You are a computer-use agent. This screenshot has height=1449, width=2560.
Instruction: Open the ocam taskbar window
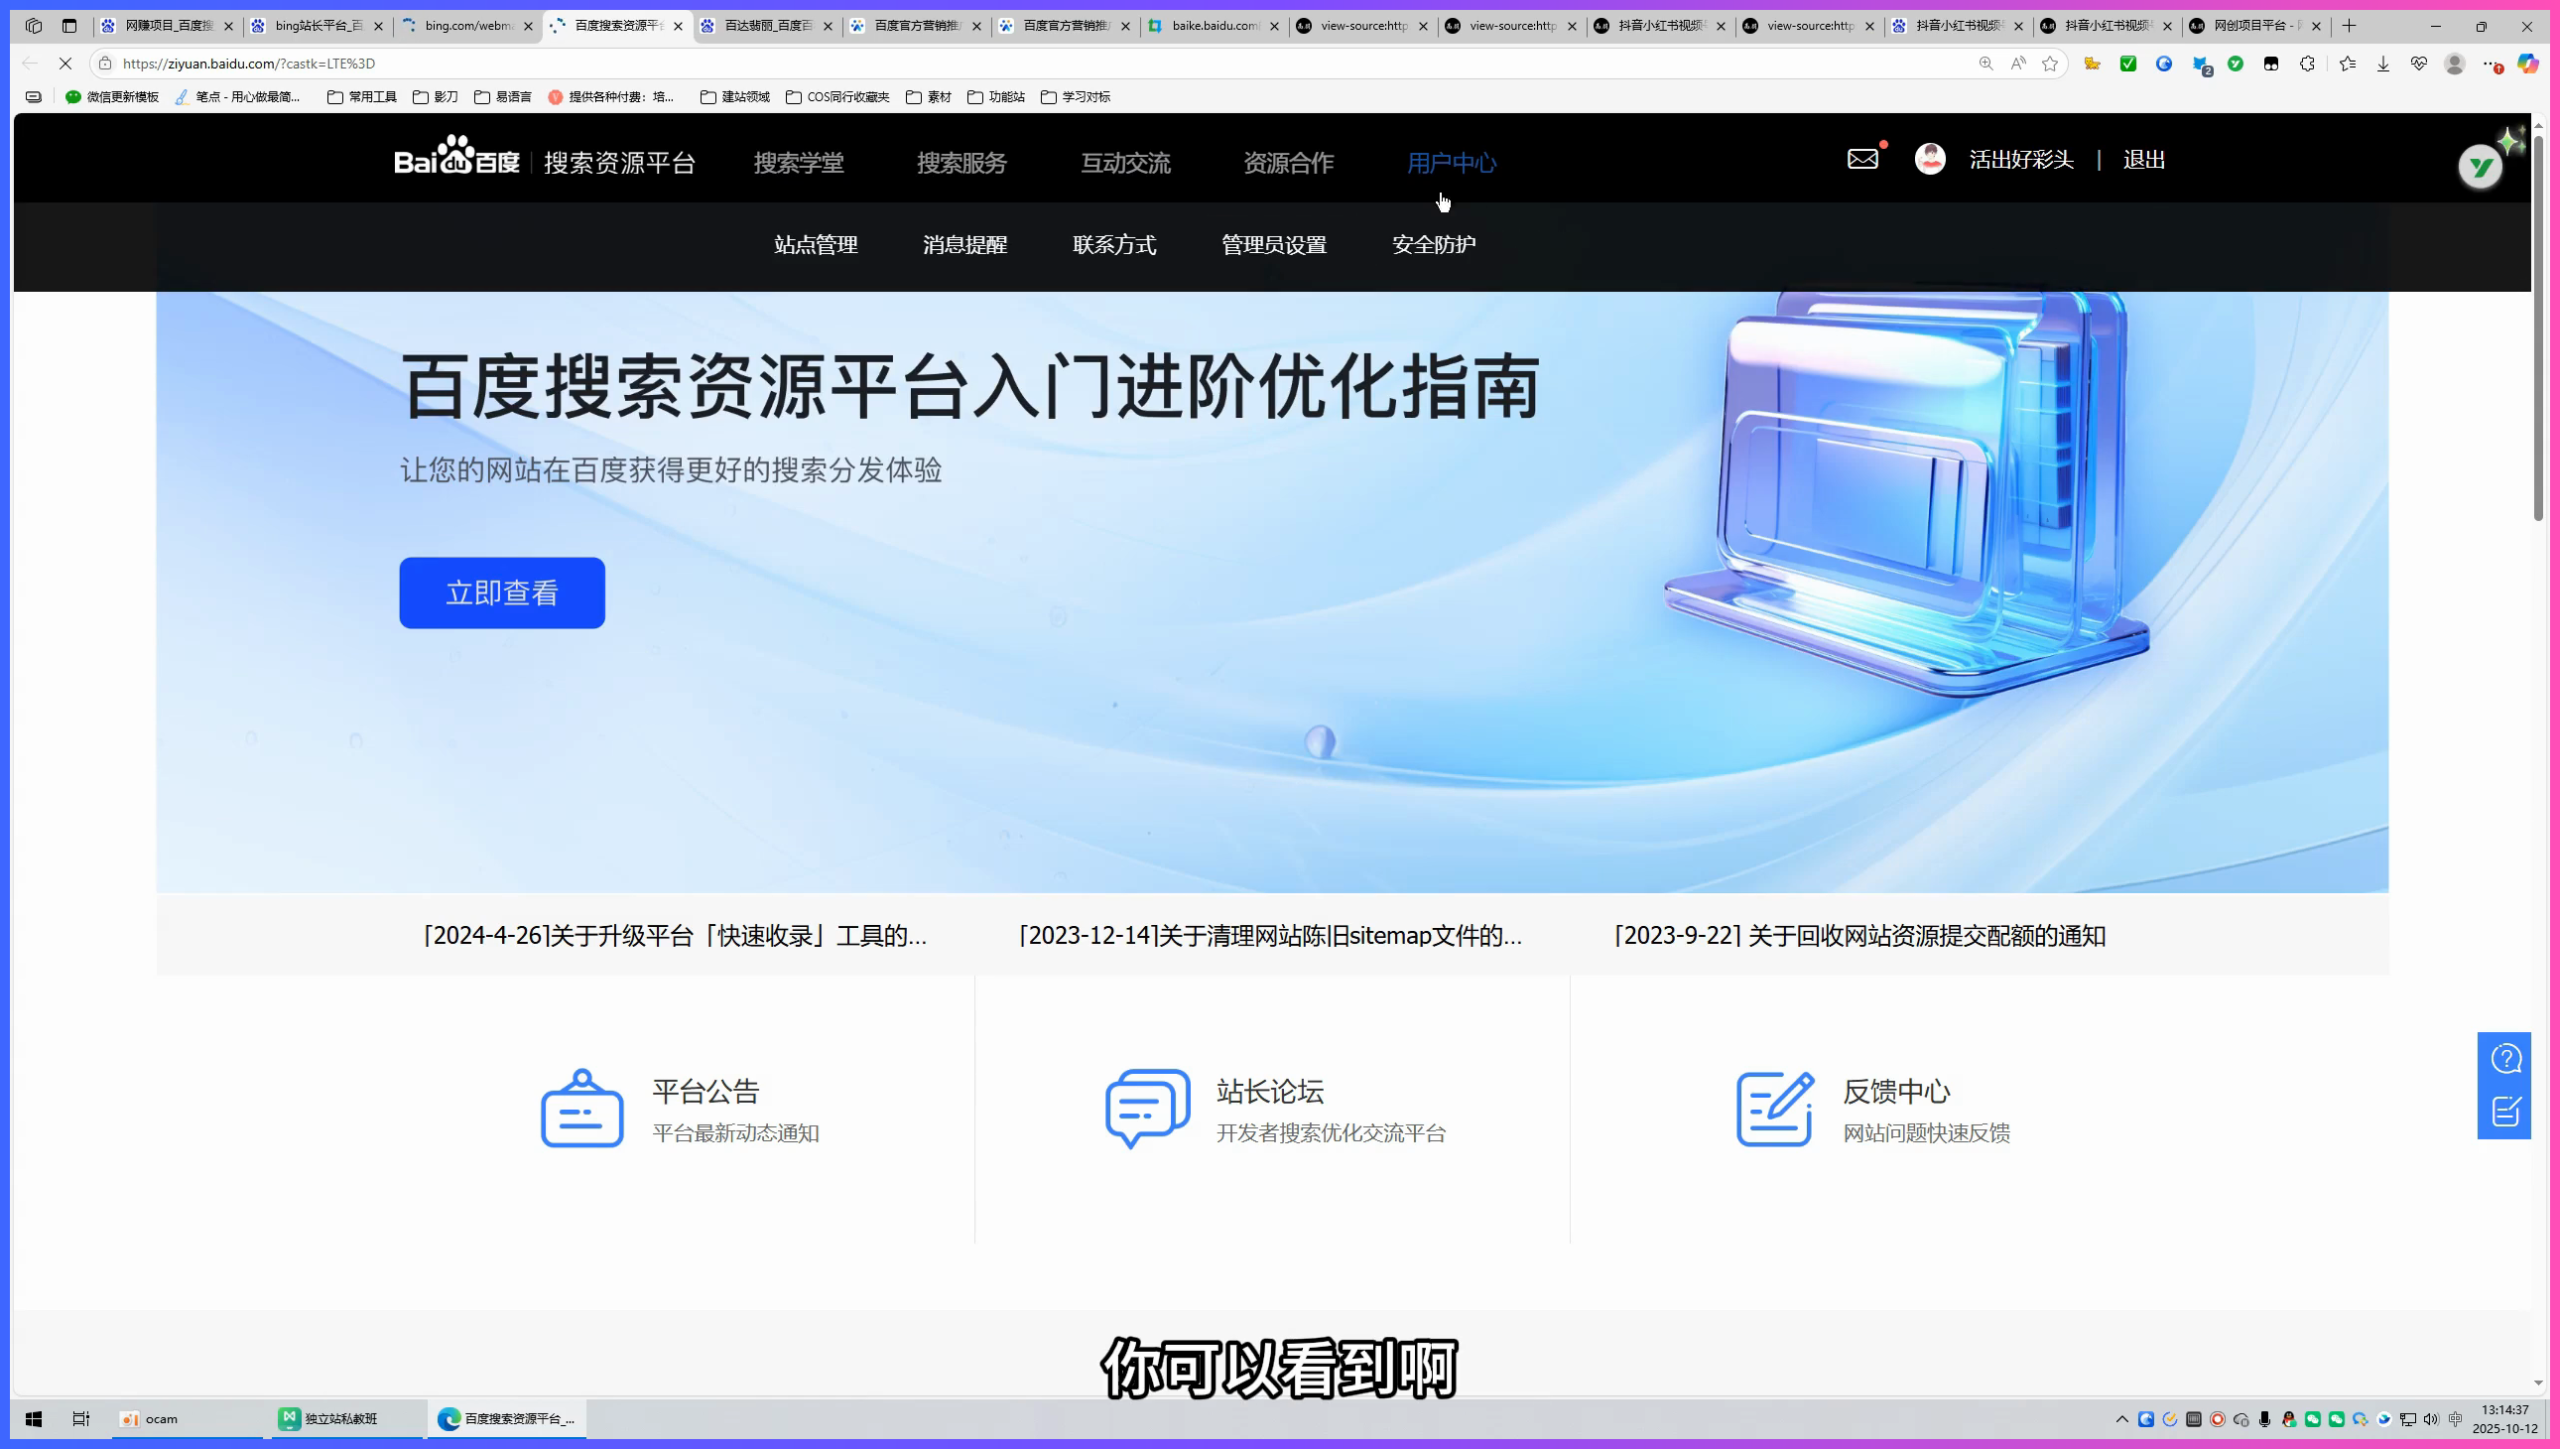pyautogui.click(x=186, y=1418)
